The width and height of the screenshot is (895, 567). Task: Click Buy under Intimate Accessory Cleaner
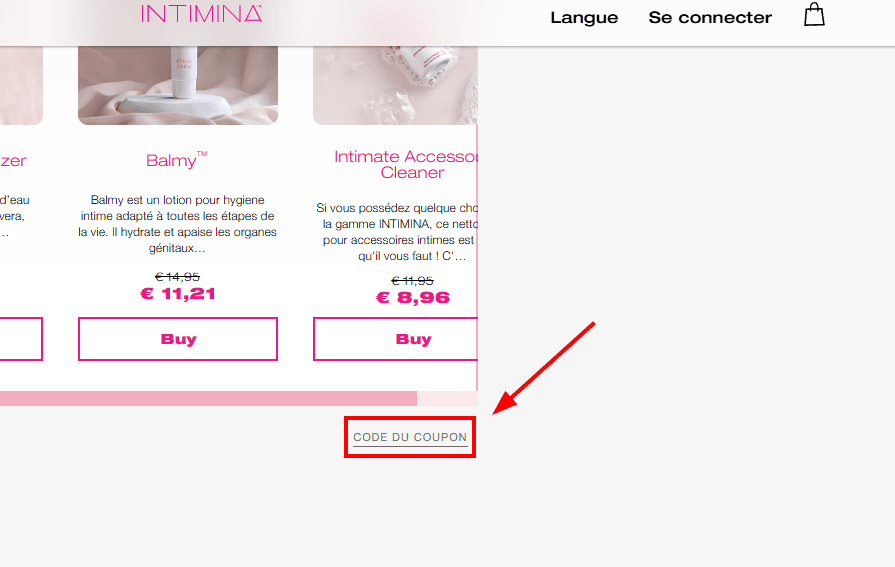(395, 339)
